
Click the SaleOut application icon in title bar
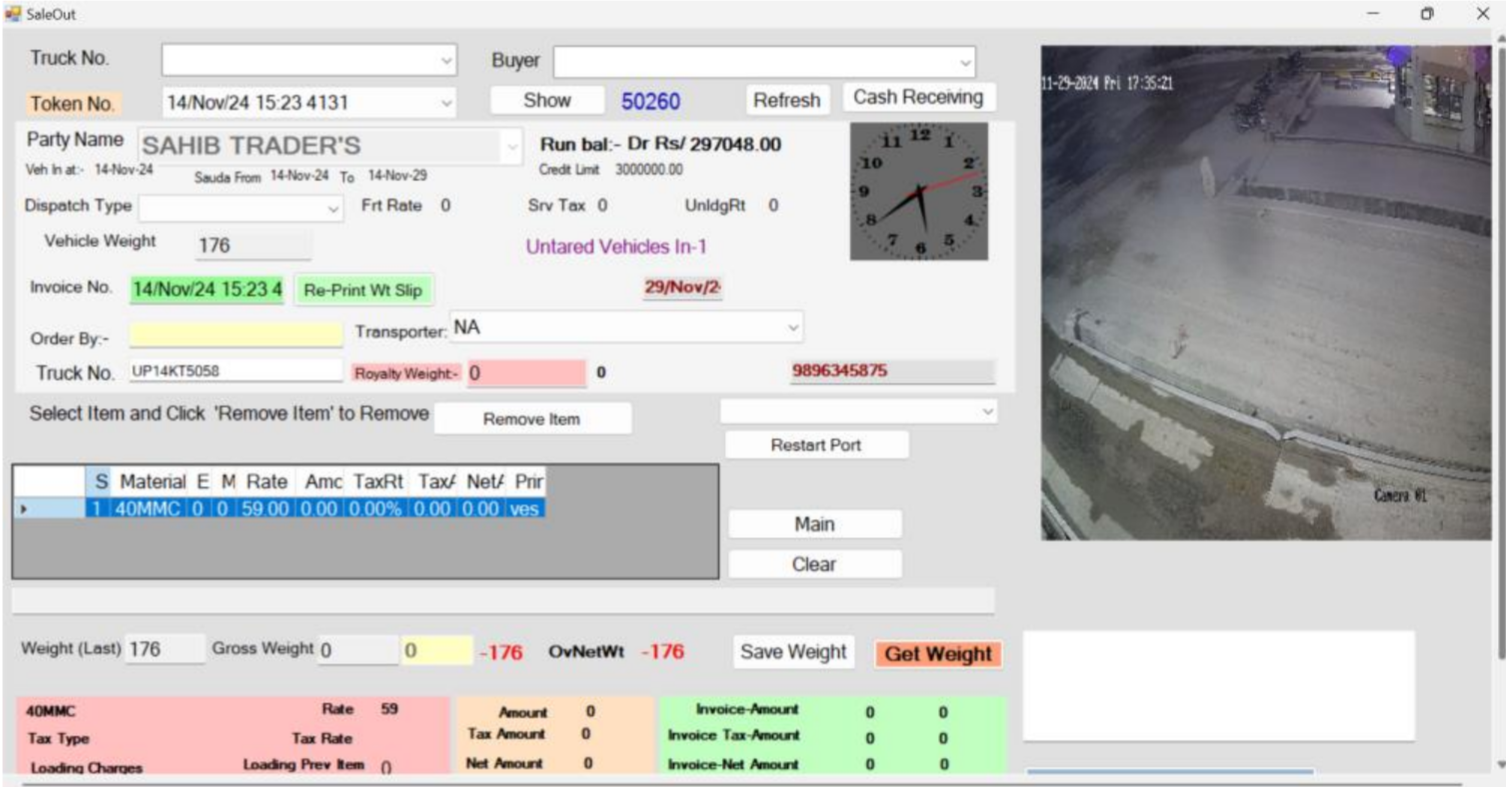[14, 13]
